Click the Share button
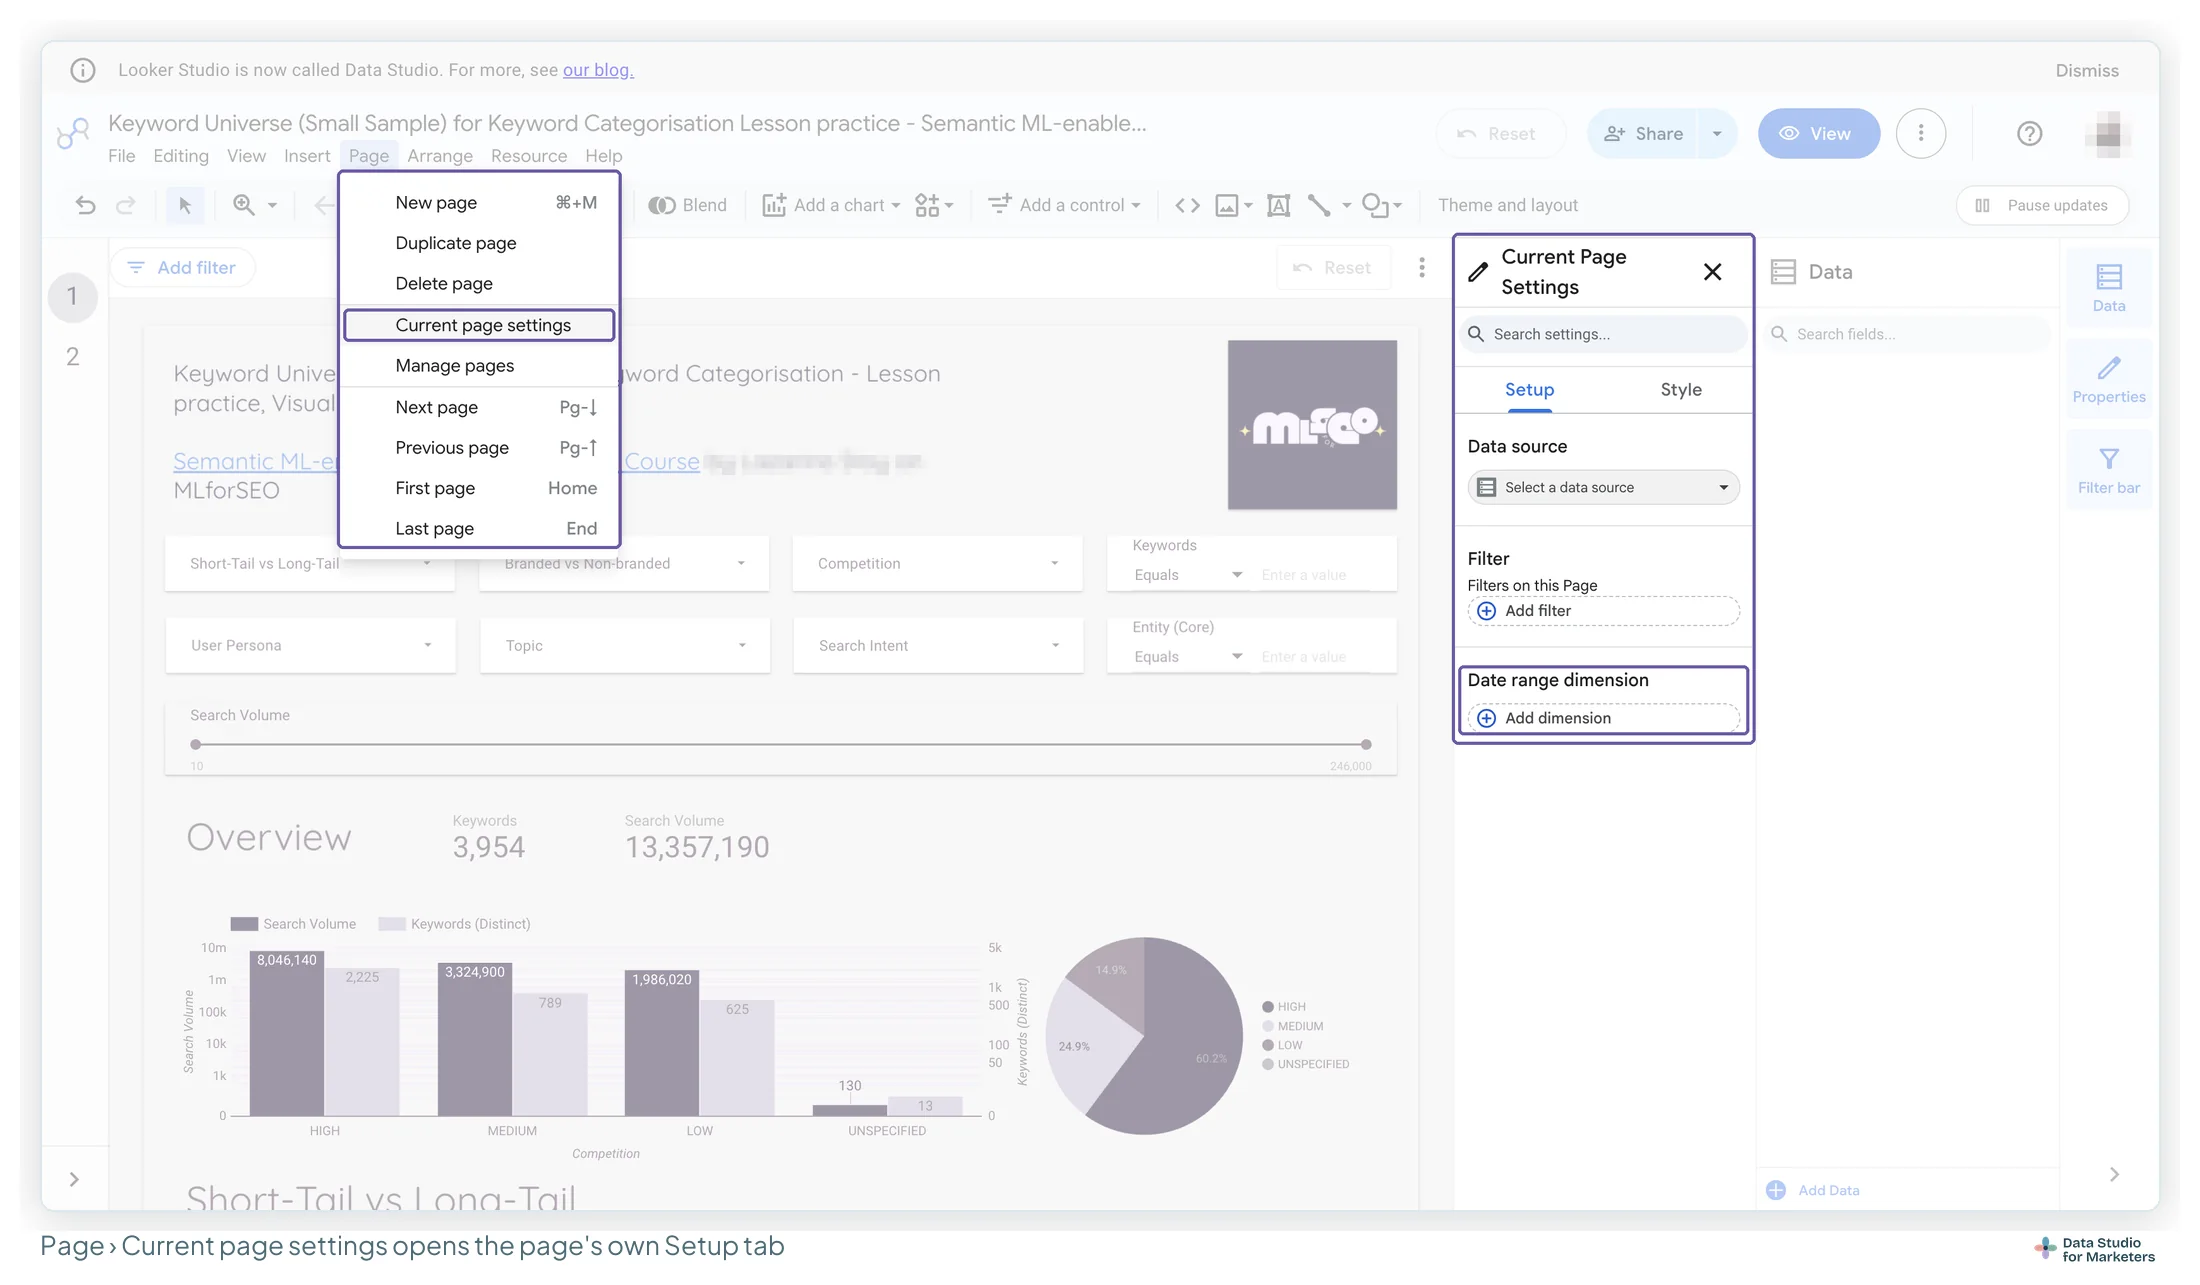This screenshot has height=1285, width=2200. (1643, 133)
